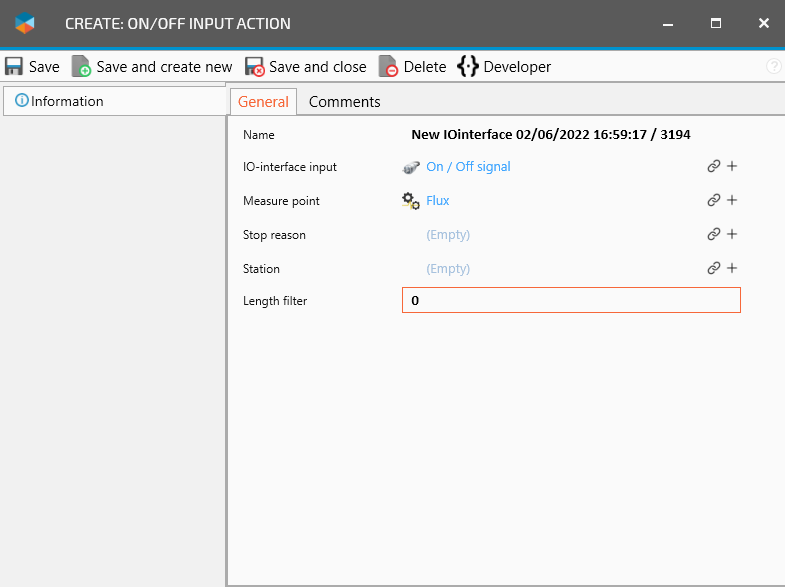Viewport: 785px width, 587px height.
Task: Select the General tab
Action: tap(263, 102)
